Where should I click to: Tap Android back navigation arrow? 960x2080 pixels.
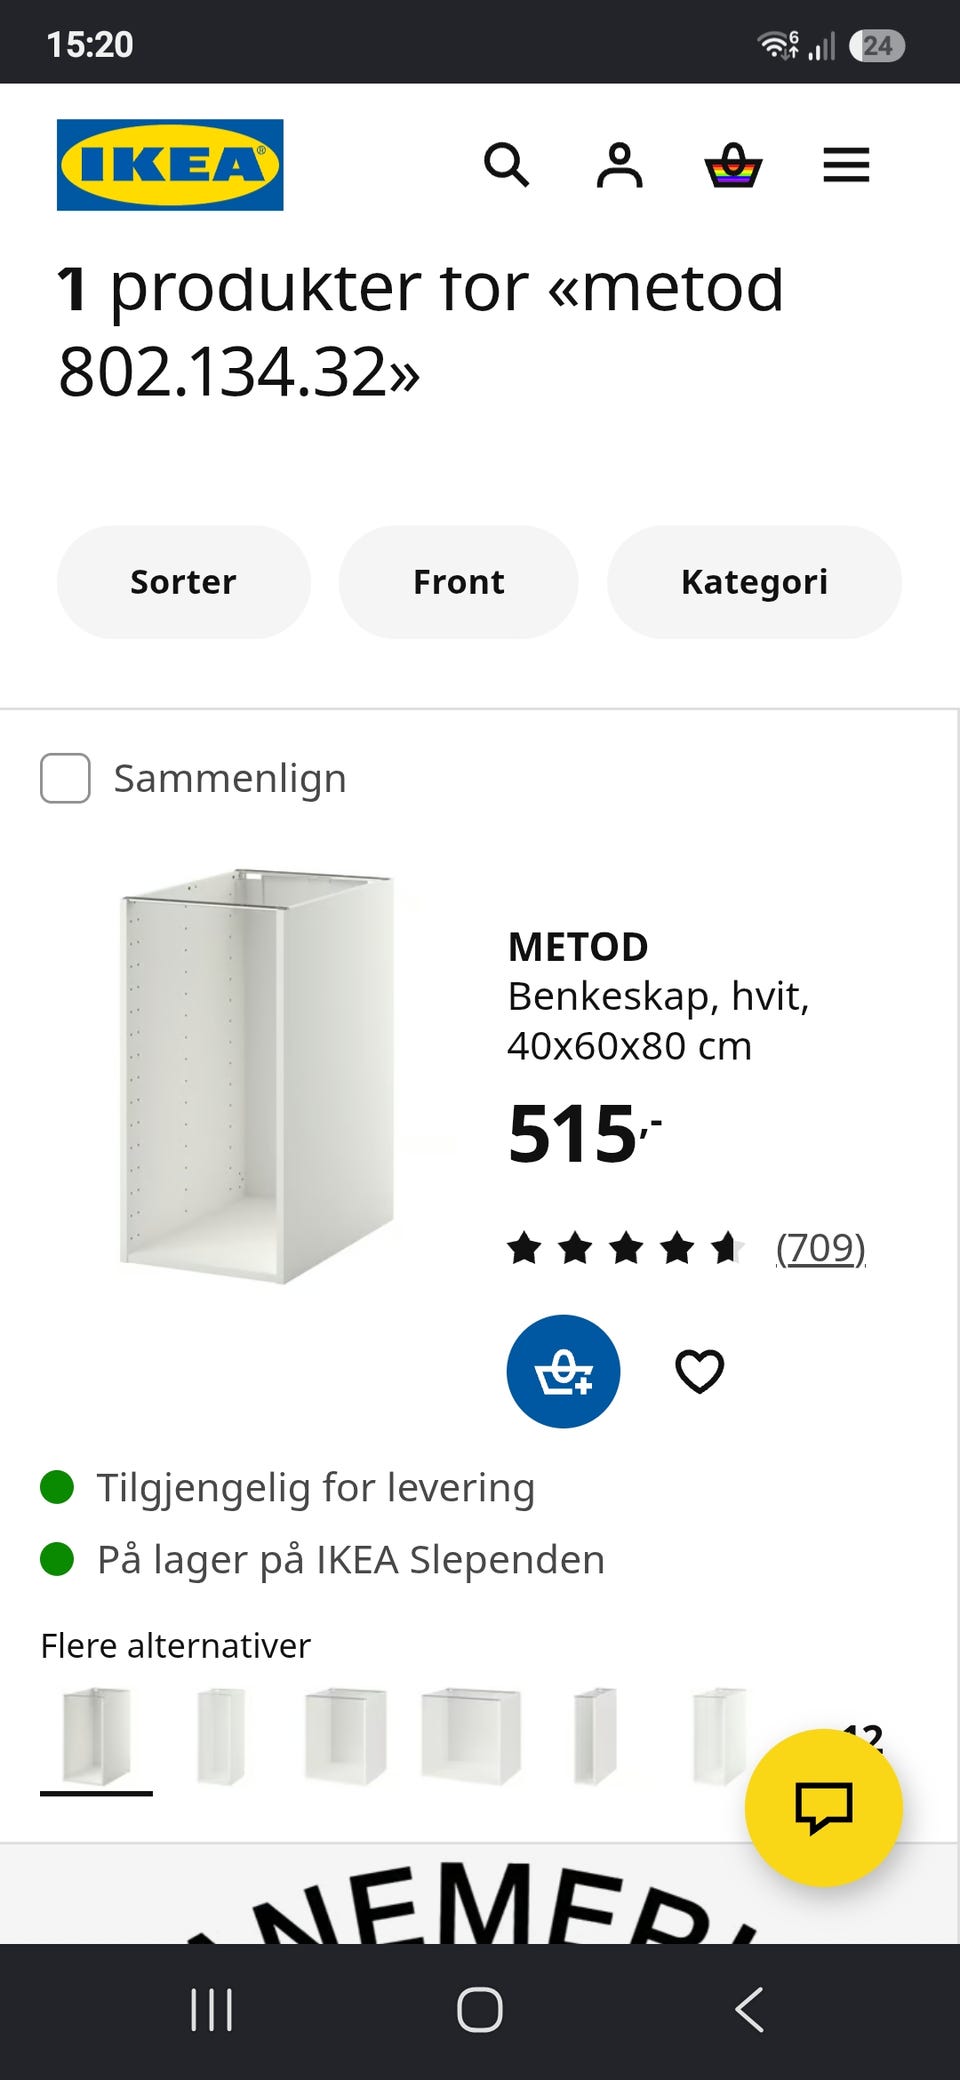pos(749,2010)
